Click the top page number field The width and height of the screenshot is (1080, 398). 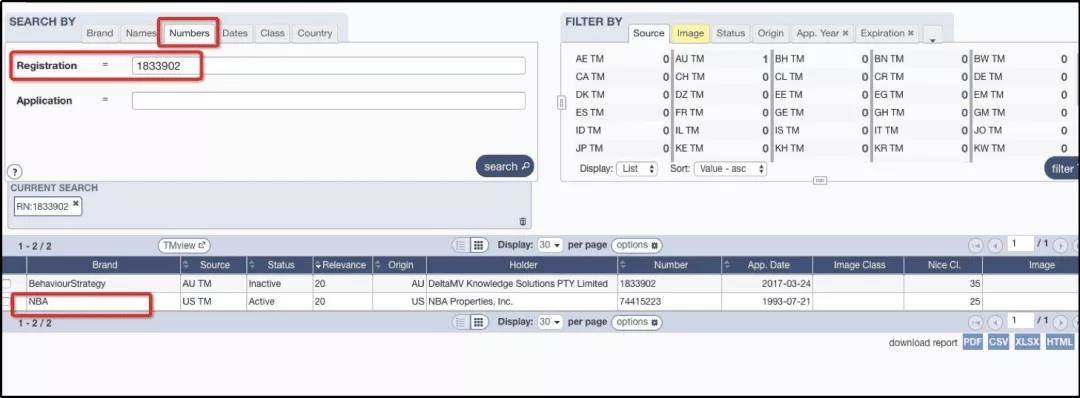1021,244
